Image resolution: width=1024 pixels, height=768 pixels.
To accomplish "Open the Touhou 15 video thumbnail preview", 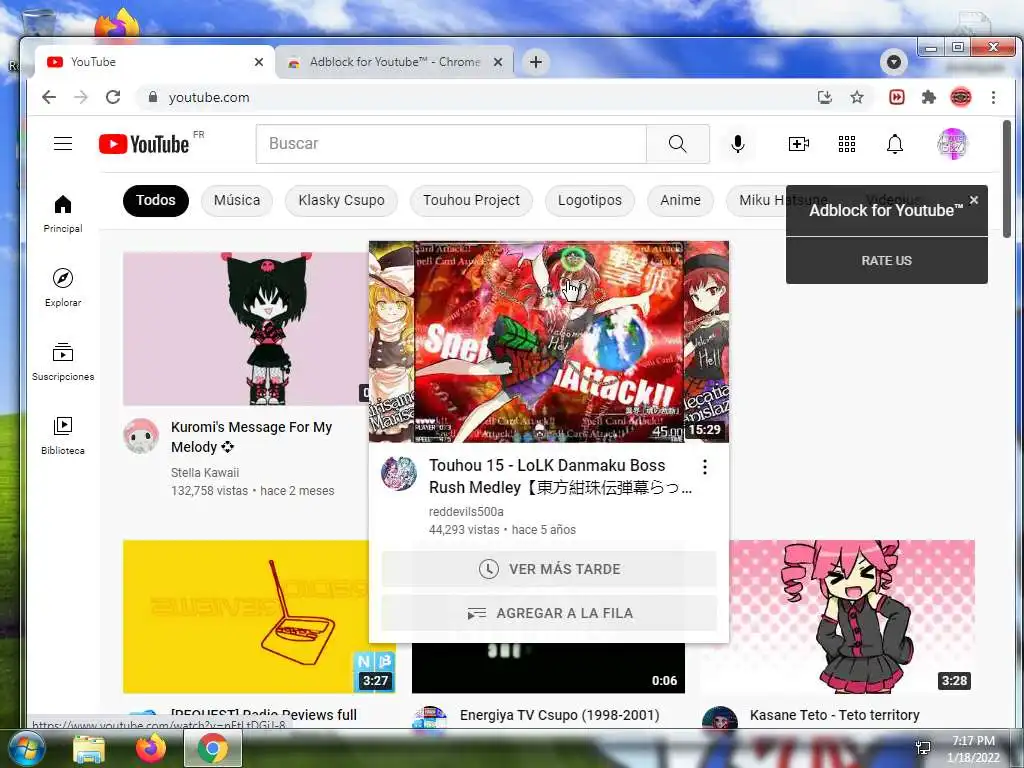I will point(549,342).
